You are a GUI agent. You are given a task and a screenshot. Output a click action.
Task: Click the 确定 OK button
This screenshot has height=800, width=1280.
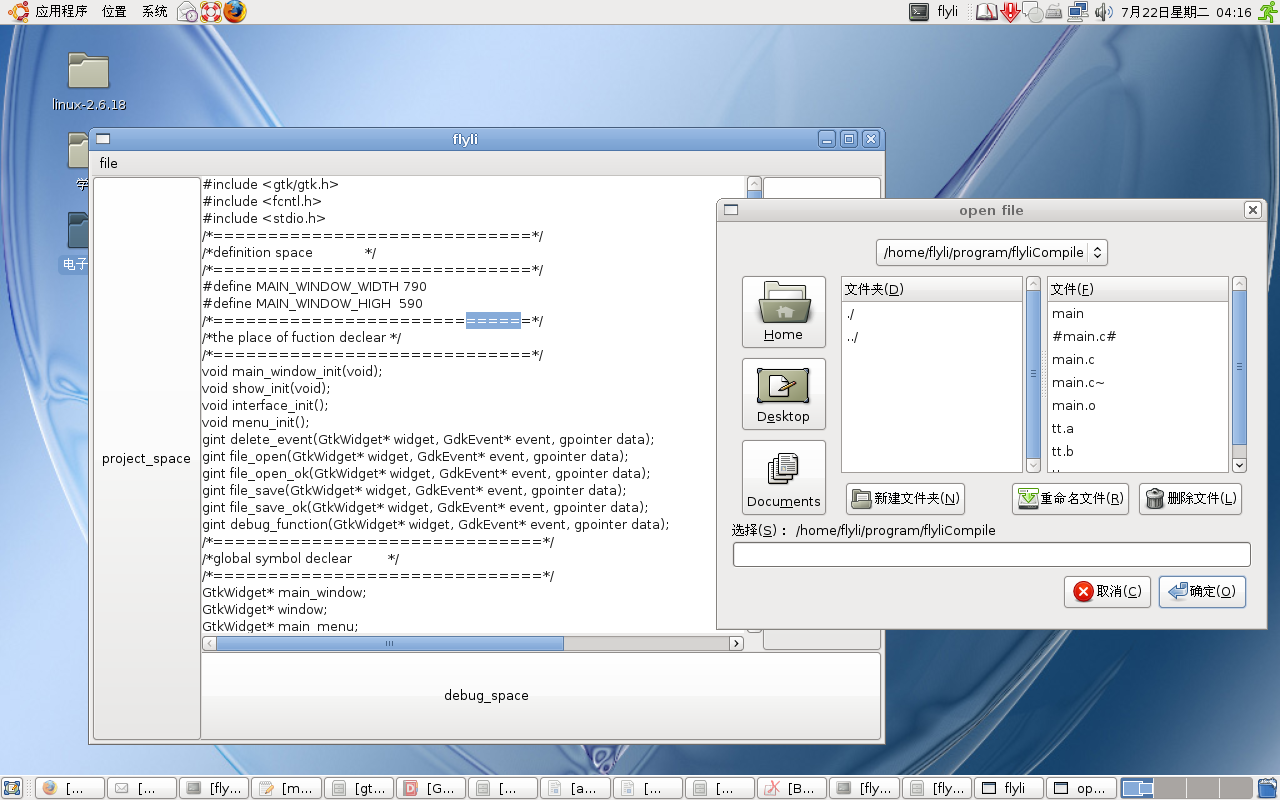point(1202,592)
